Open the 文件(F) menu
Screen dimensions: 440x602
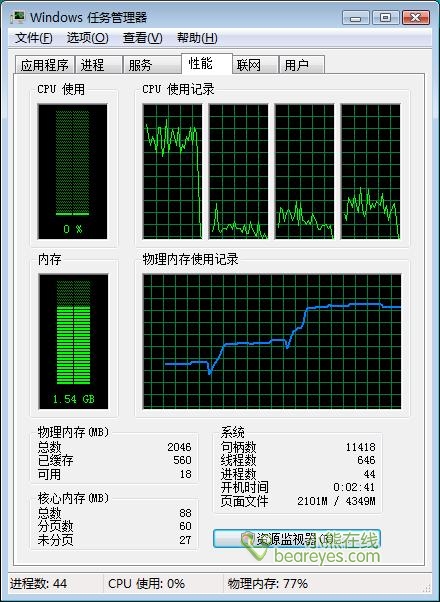[x=34, y=38]
